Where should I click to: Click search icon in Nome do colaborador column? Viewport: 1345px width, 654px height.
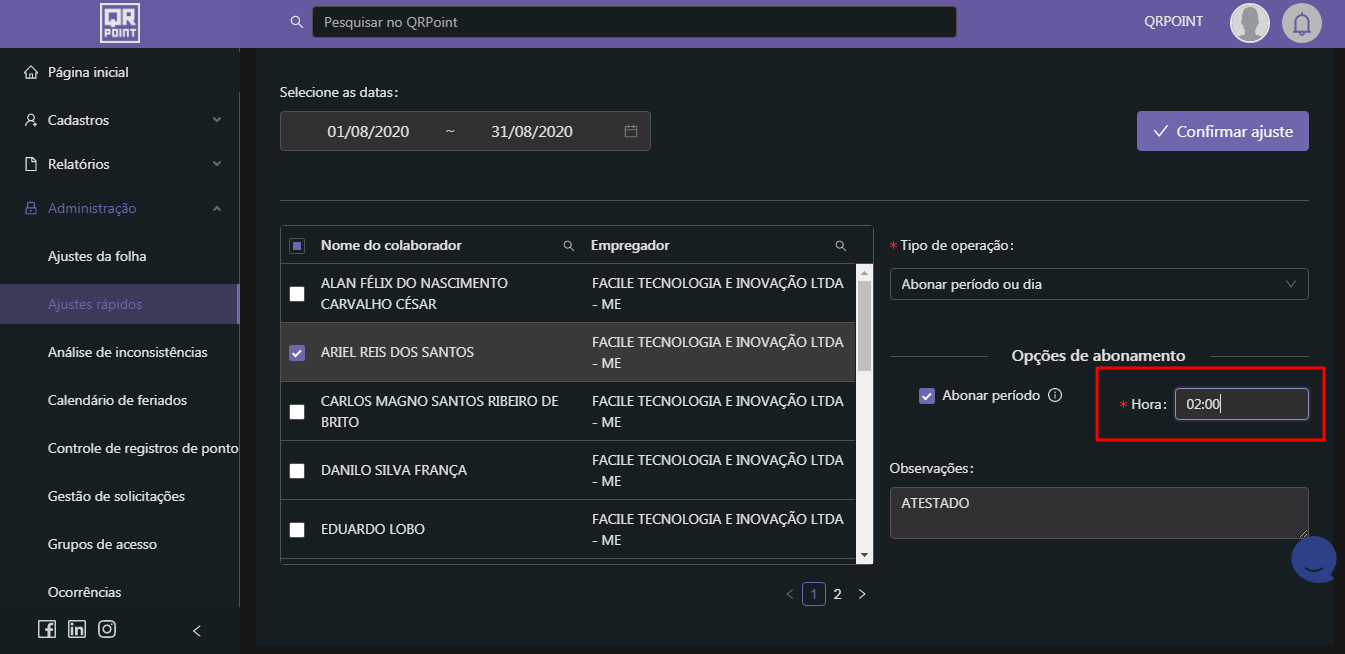[x=569, y=246]
